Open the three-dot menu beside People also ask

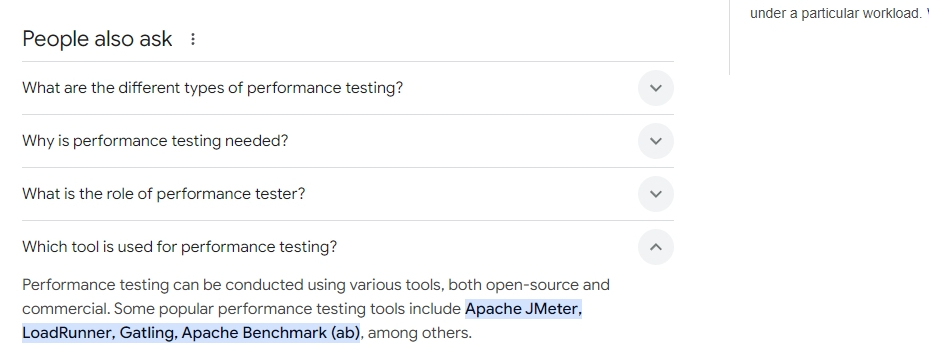(193, 39)
